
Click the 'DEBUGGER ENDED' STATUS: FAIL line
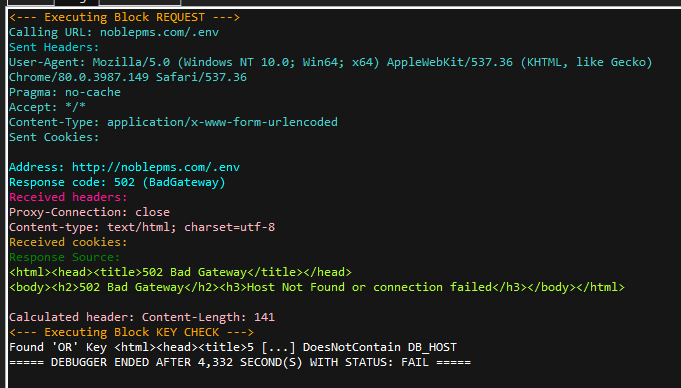pos(240,362)
